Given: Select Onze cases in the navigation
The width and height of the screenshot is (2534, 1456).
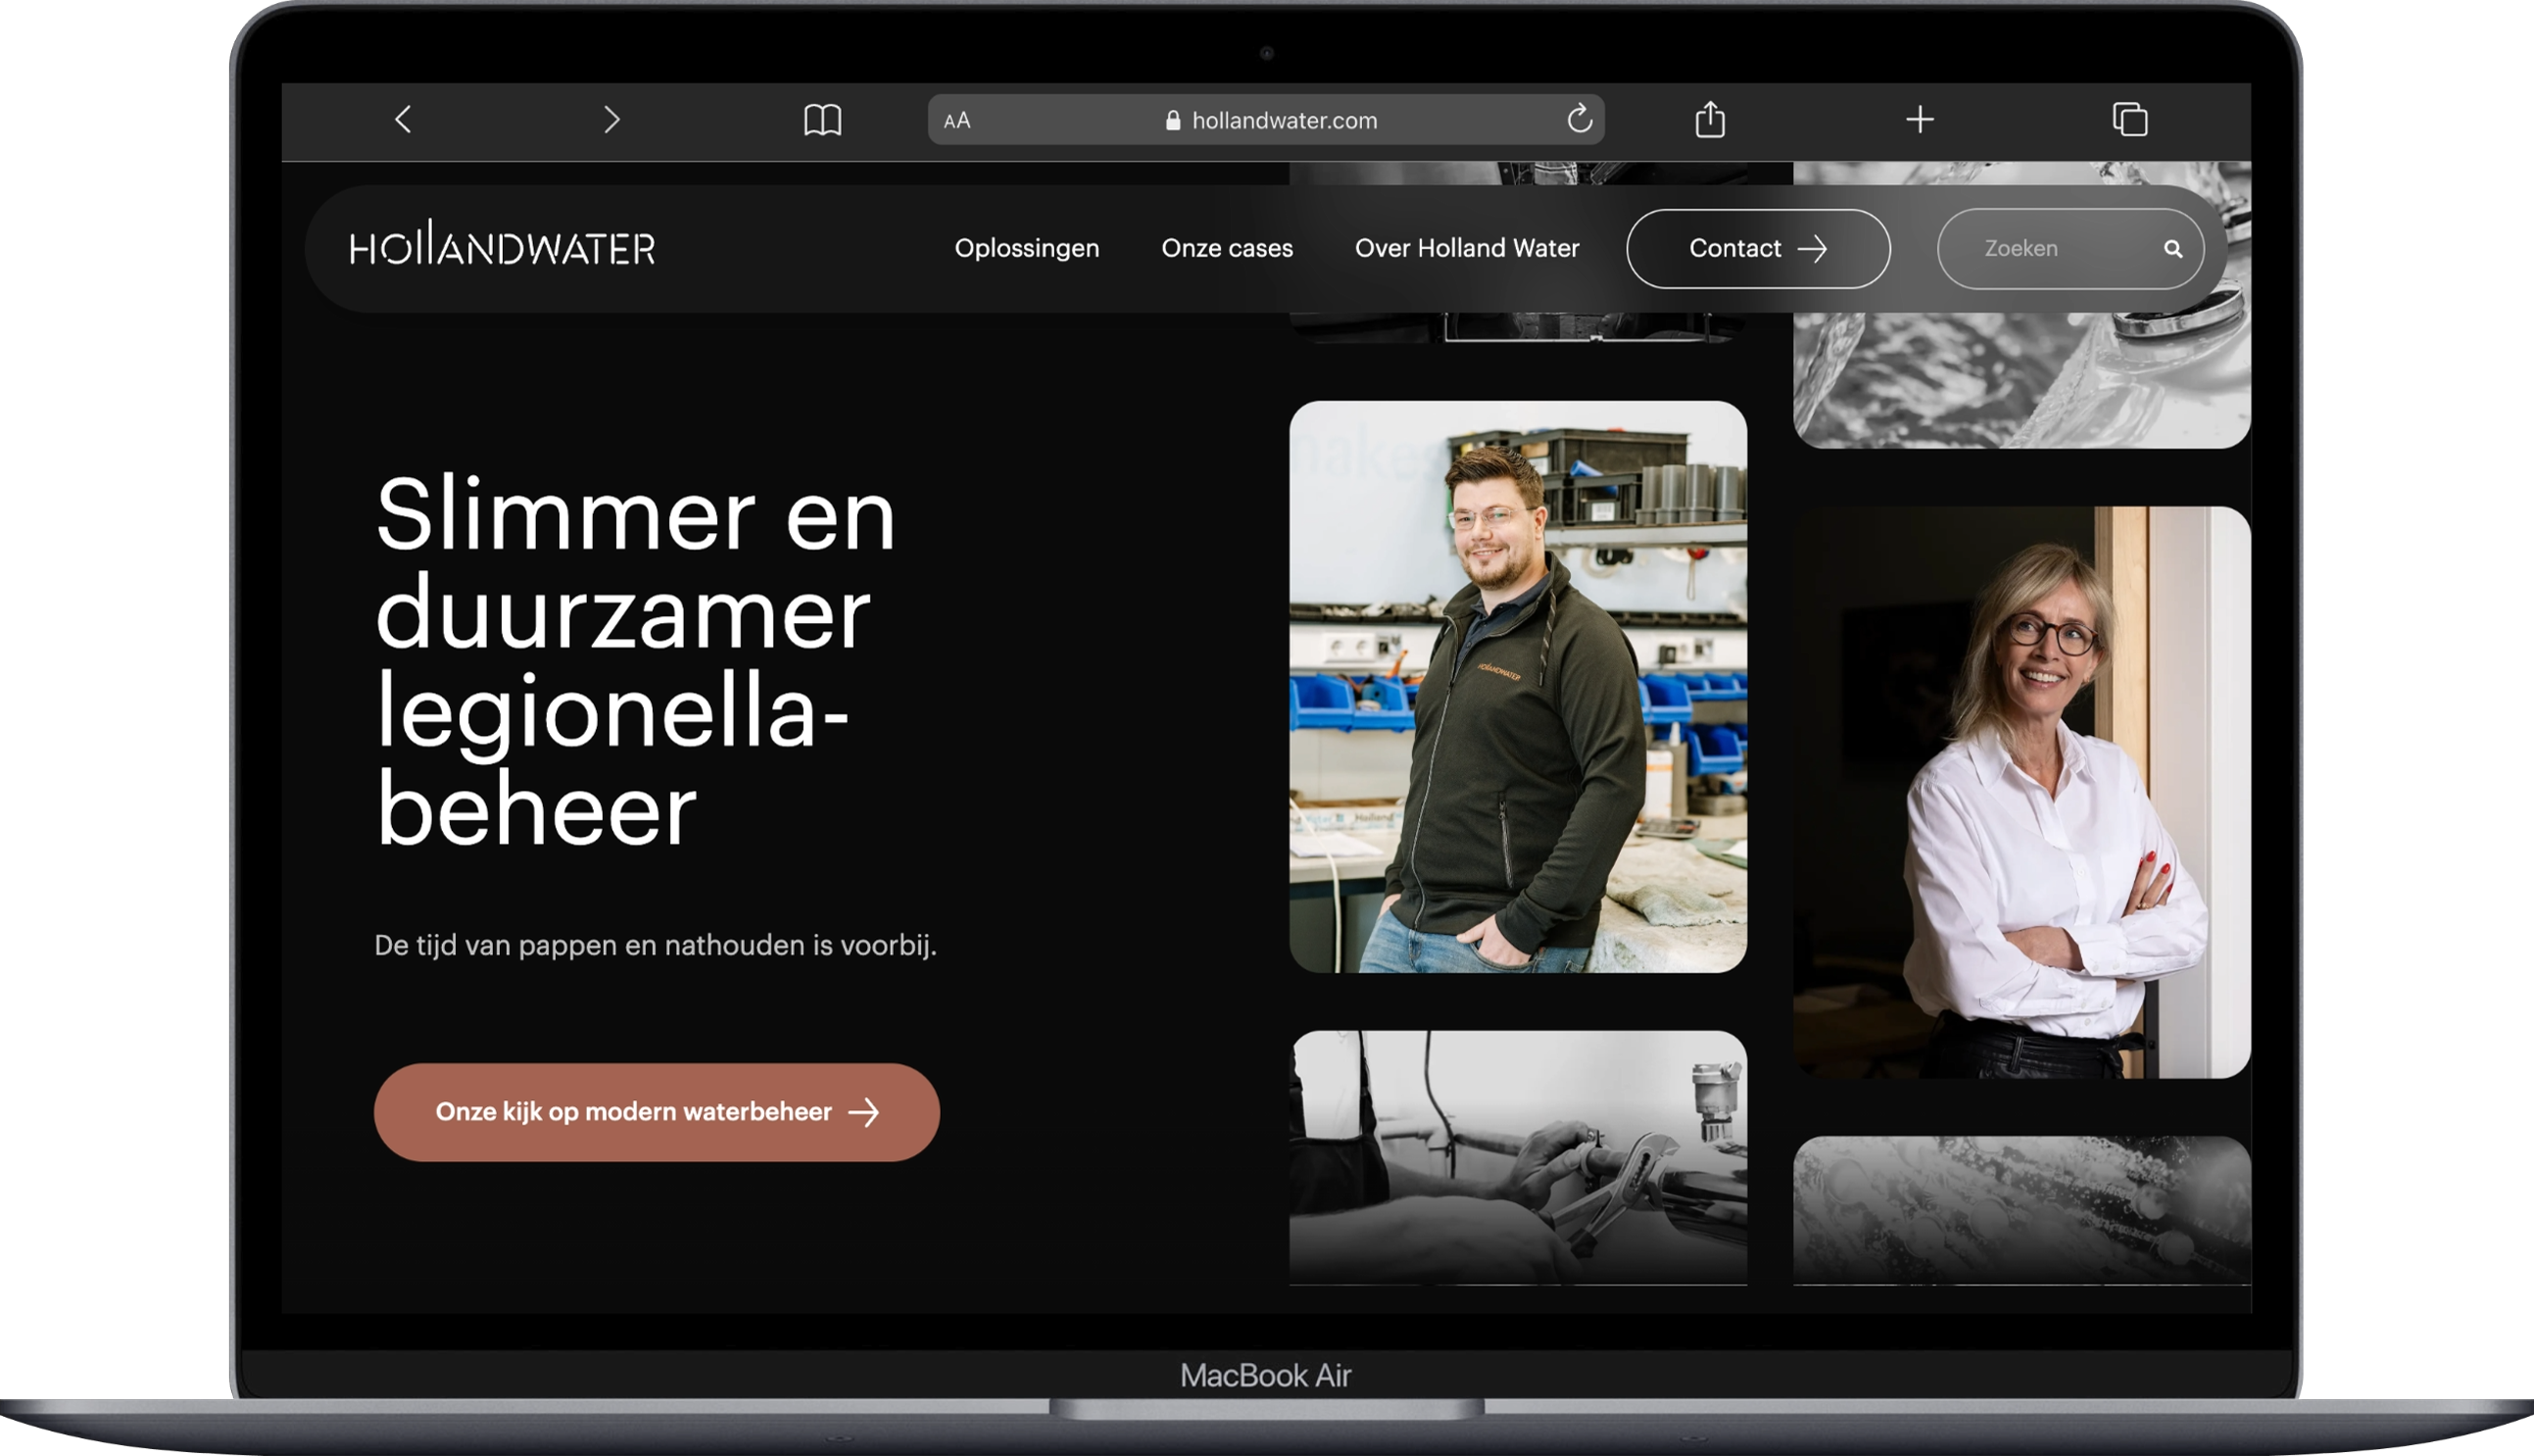Looking at the screenshot, I should (x=1227, y=248).
